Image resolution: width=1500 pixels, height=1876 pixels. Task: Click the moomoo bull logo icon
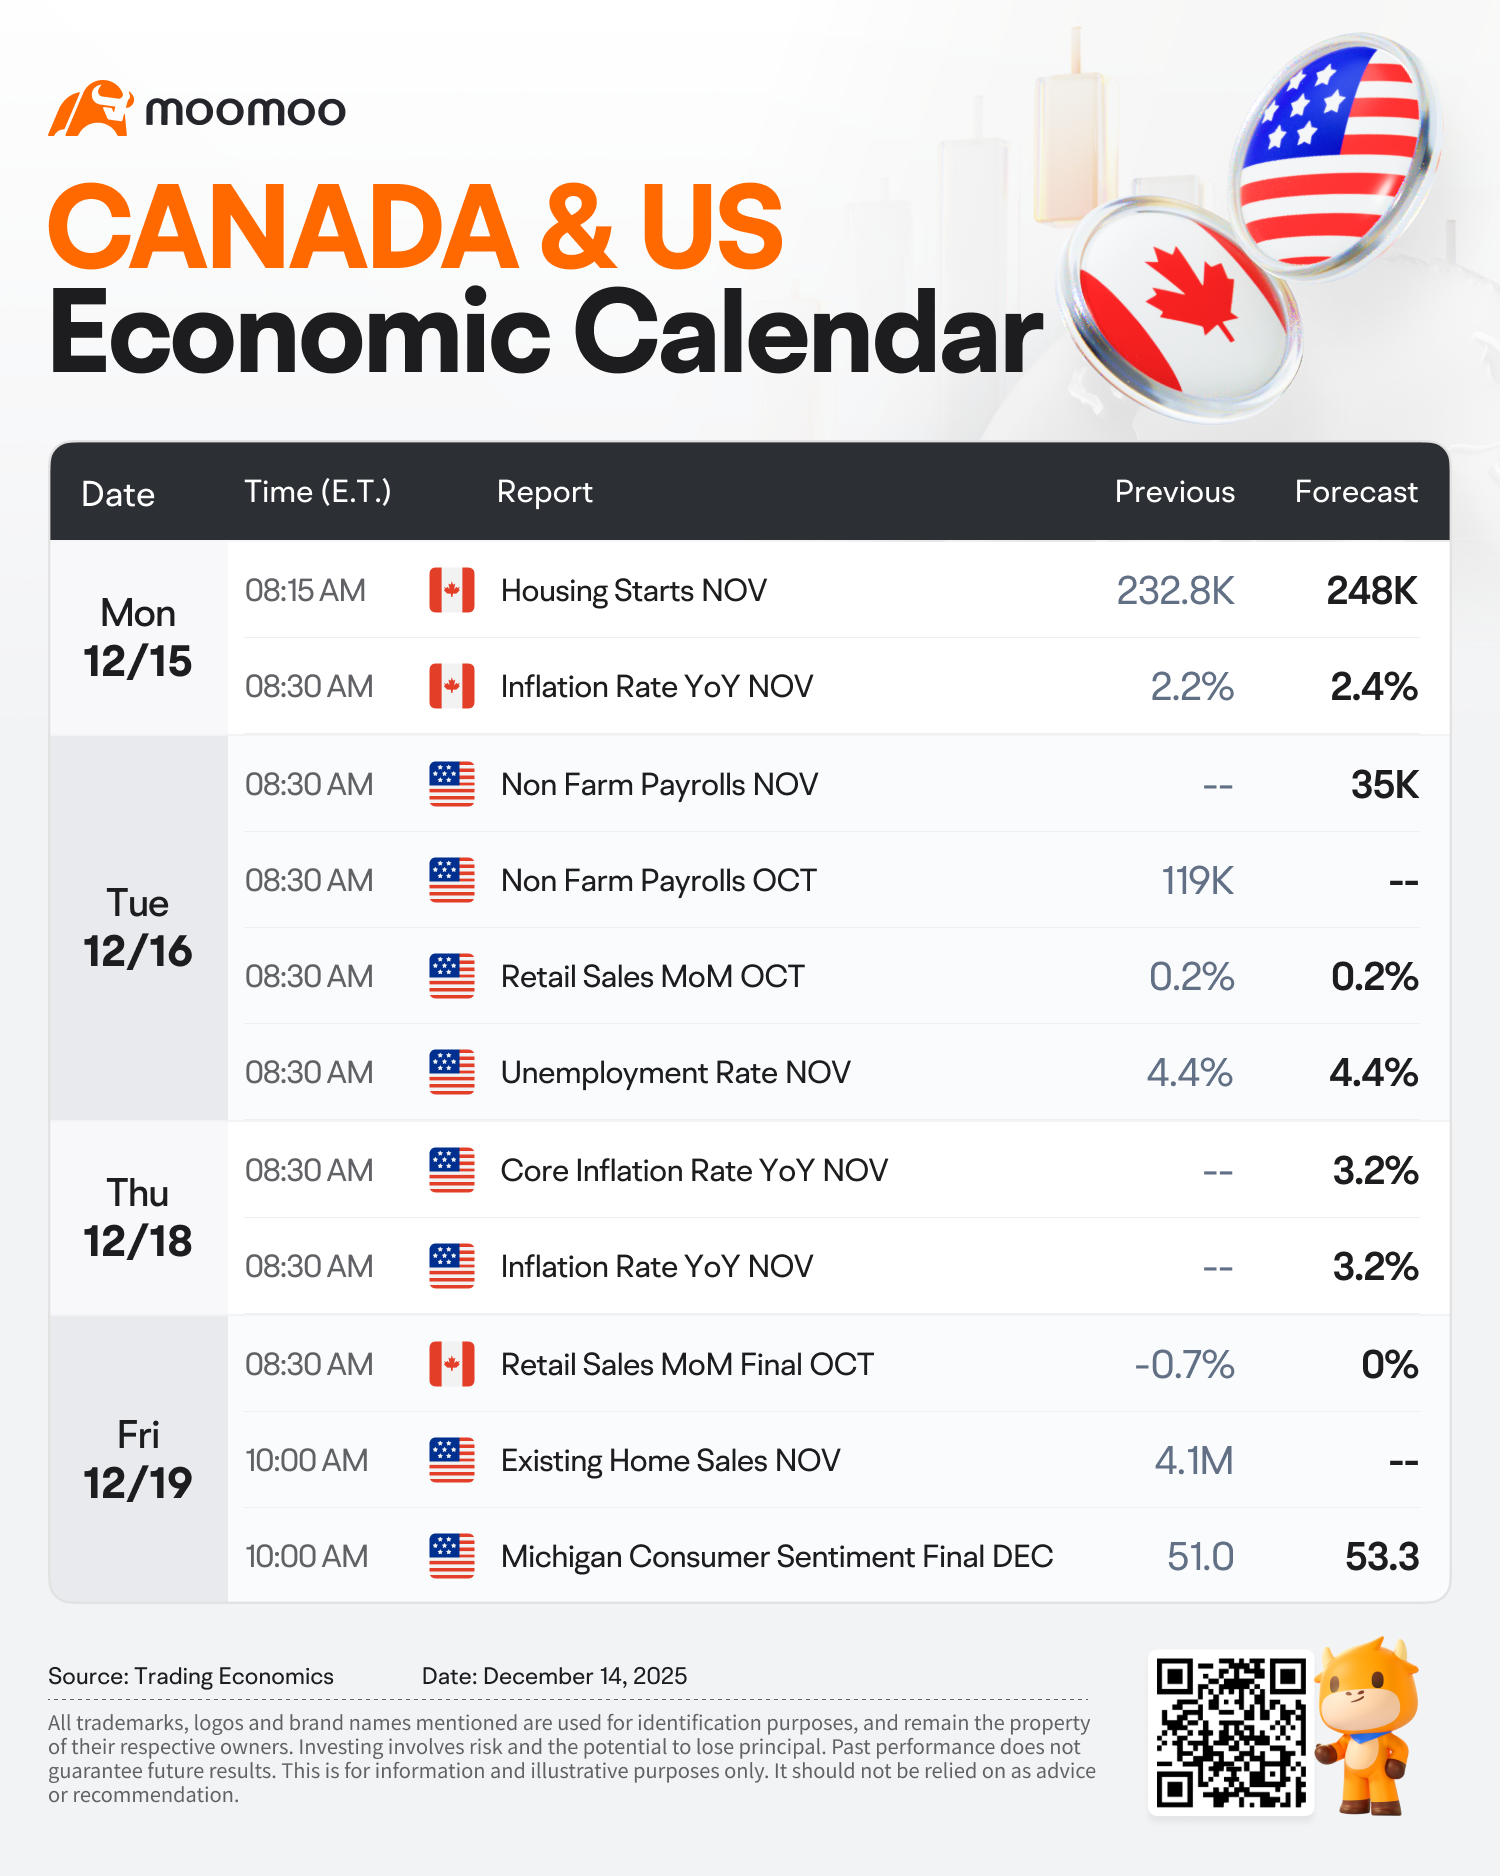[x=91, y=108]
